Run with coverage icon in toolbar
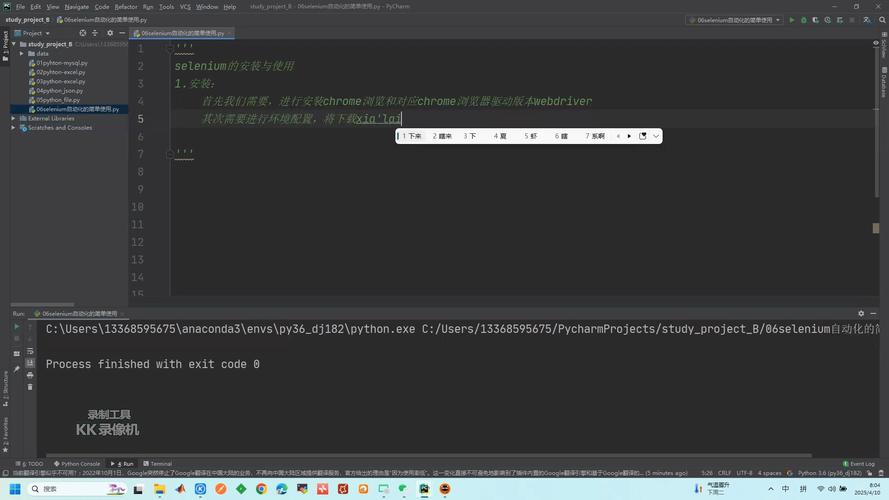889x500 pixels. click(x=815, y=20)
